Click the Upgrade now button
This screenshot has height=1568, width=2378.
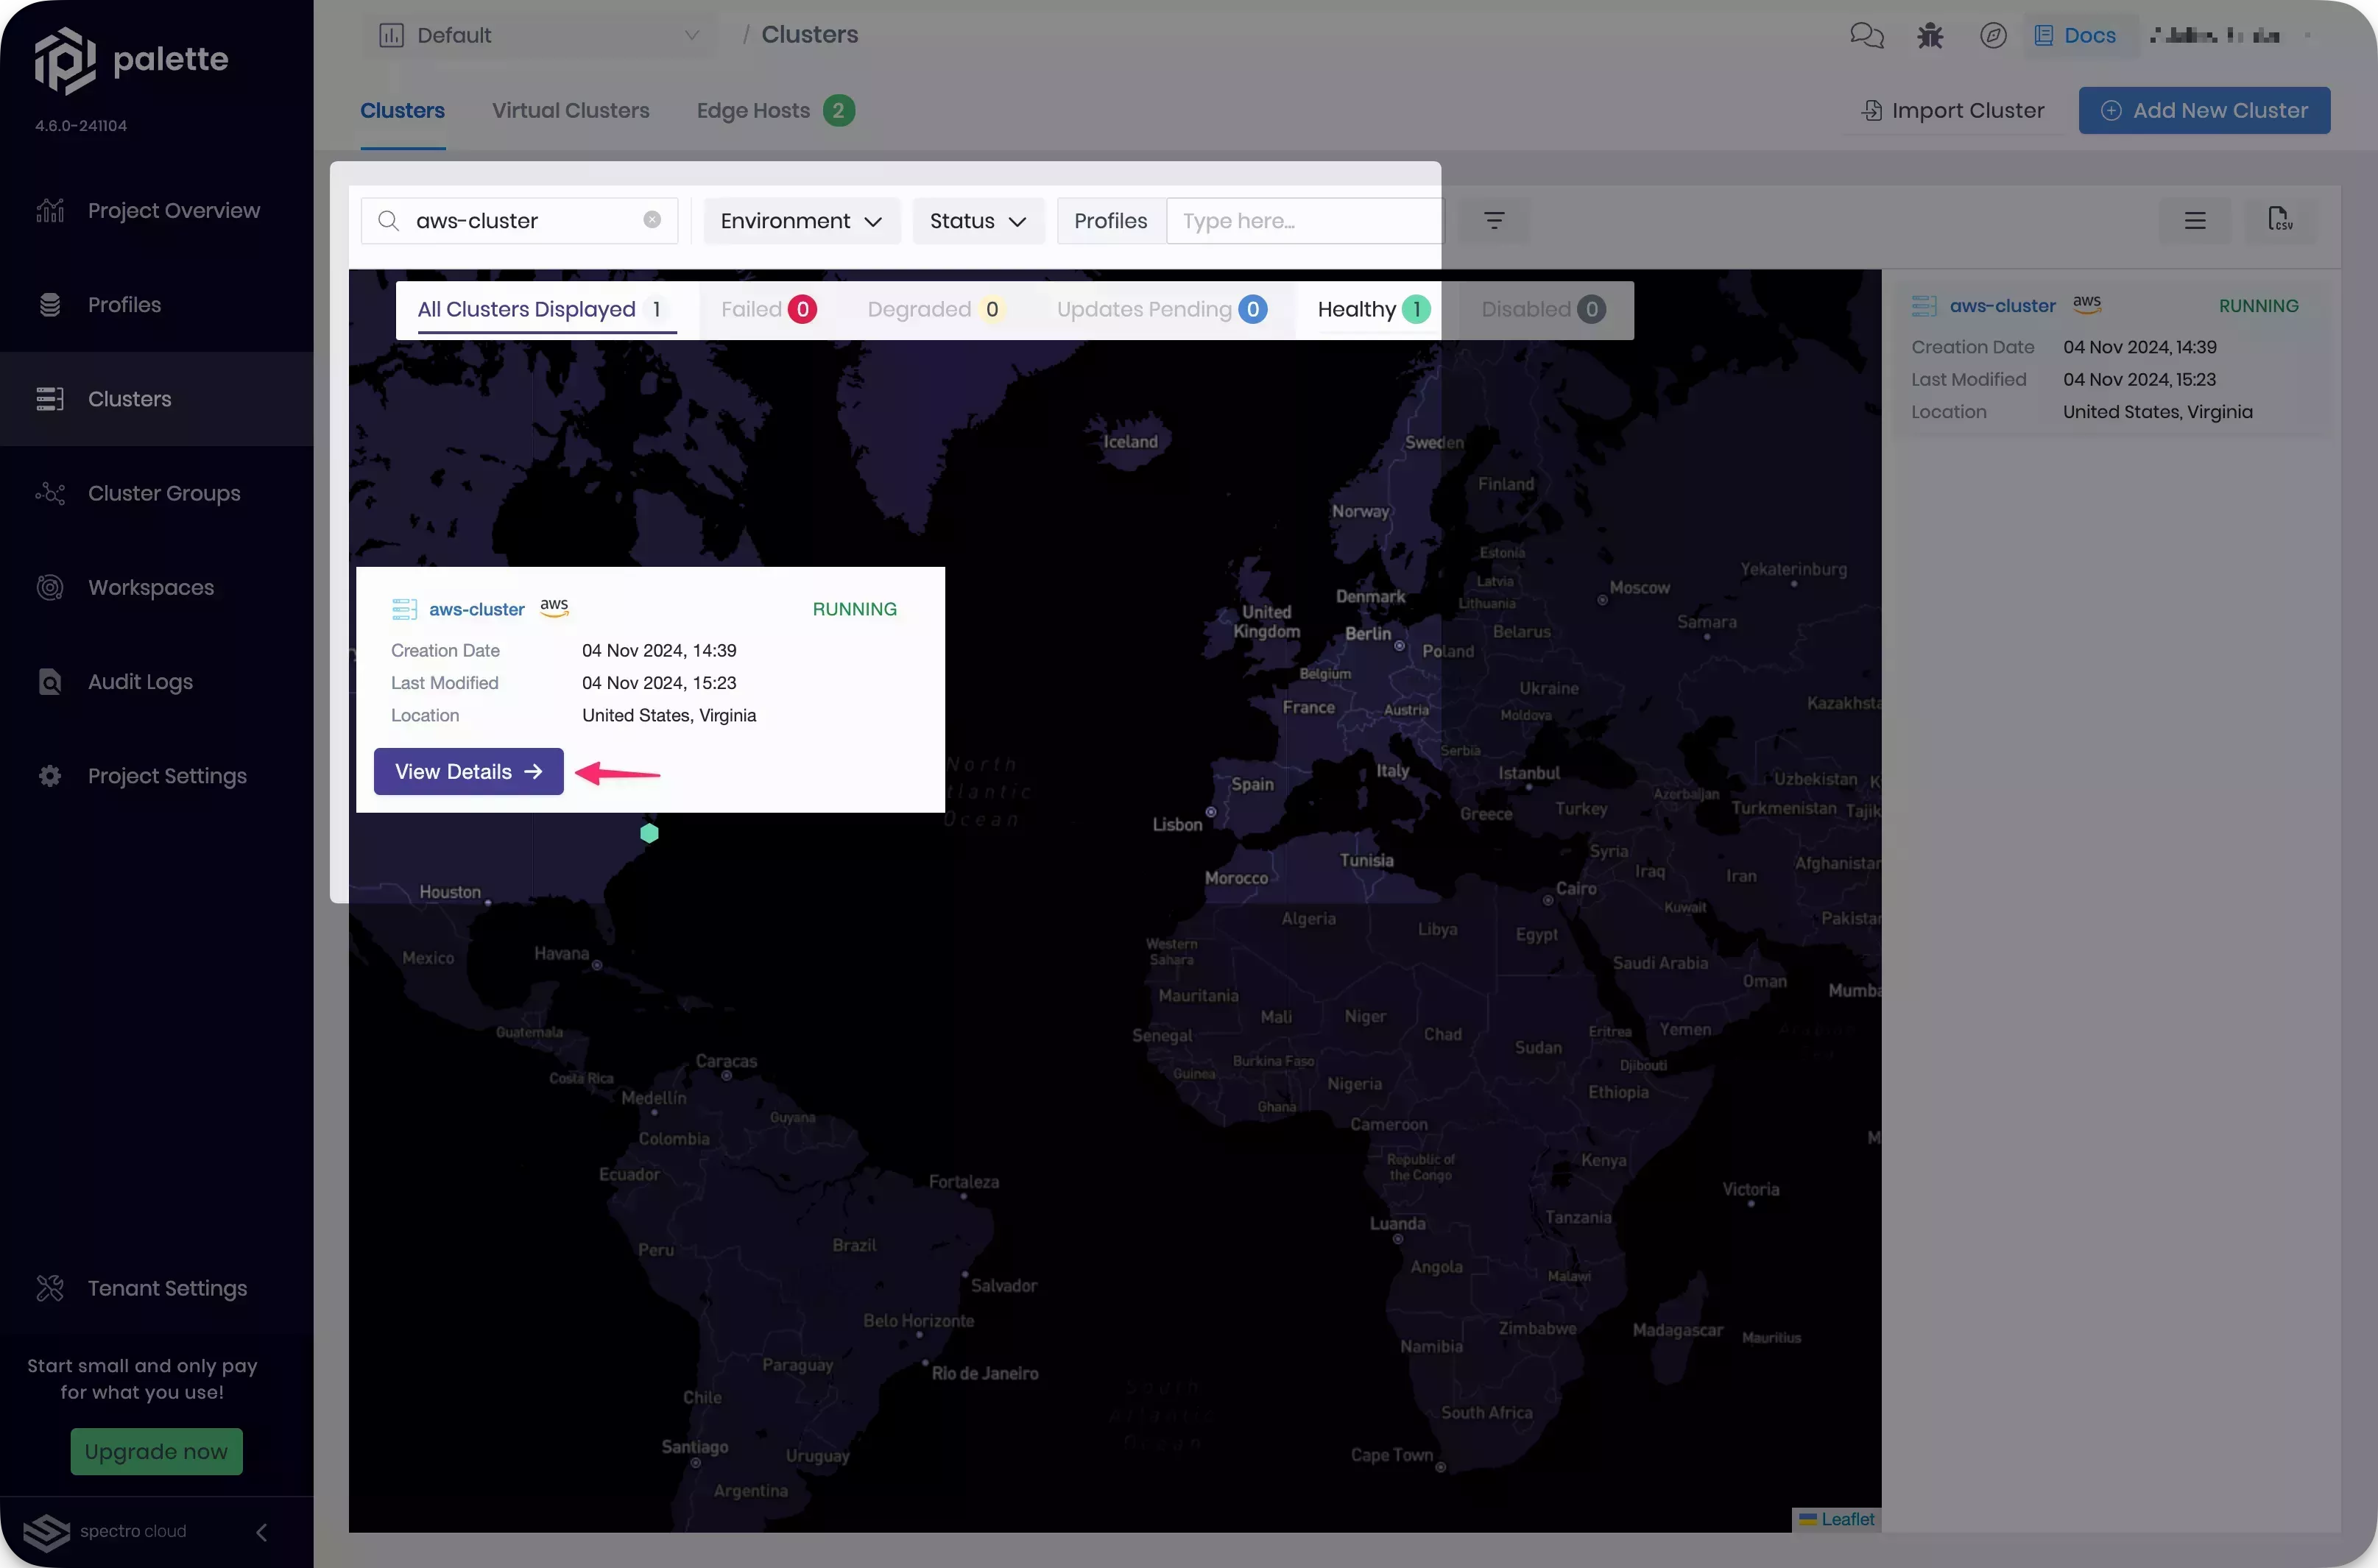pos(156,1451)
